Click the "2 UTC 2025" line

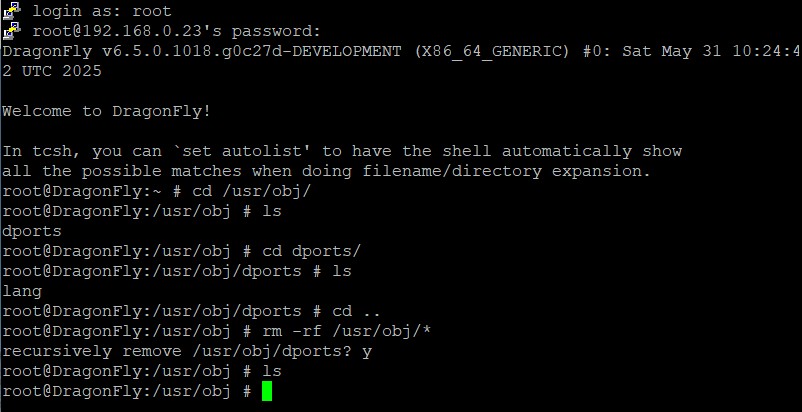52,71
